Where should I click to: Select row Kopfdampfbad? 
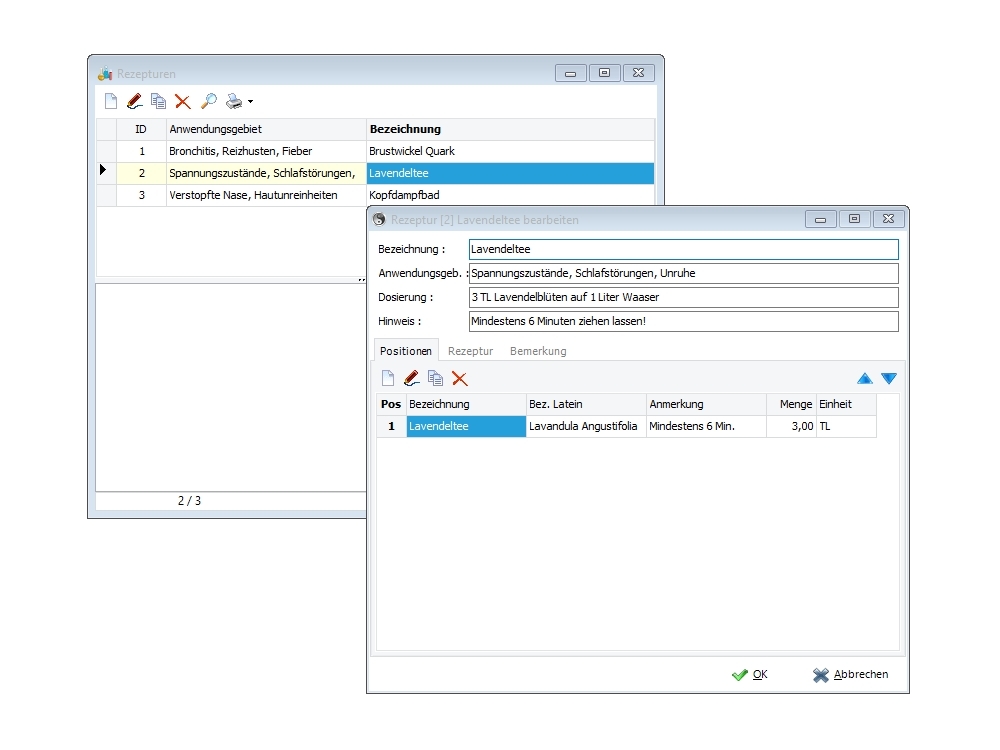[375, 195]
